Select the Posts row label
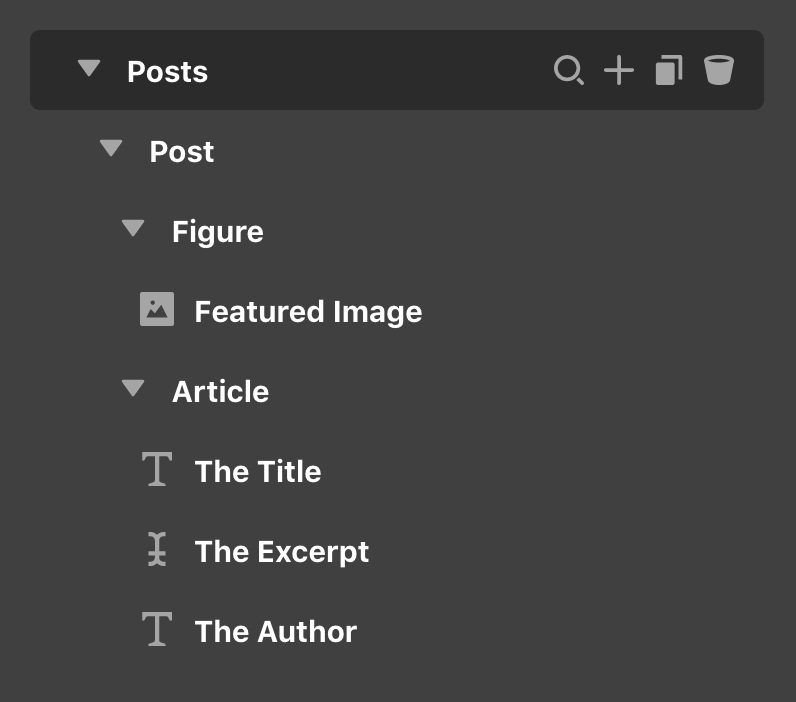 pos(168,71)
